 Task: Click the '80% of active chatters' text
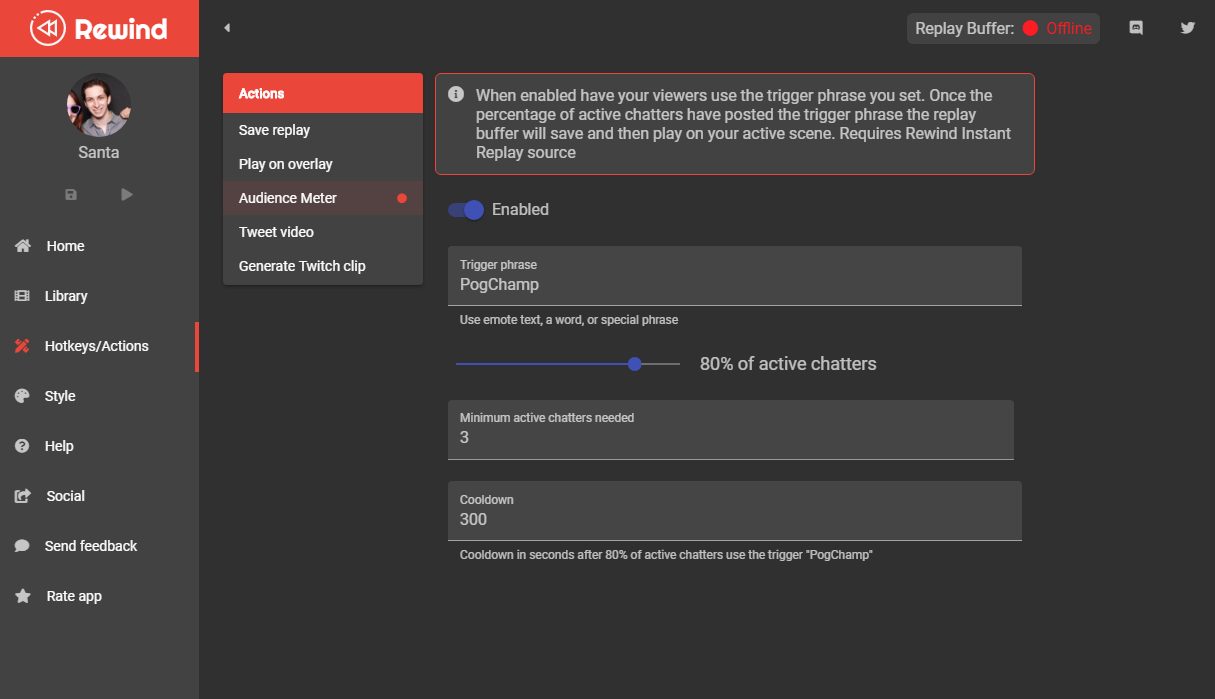pos(788,364)
